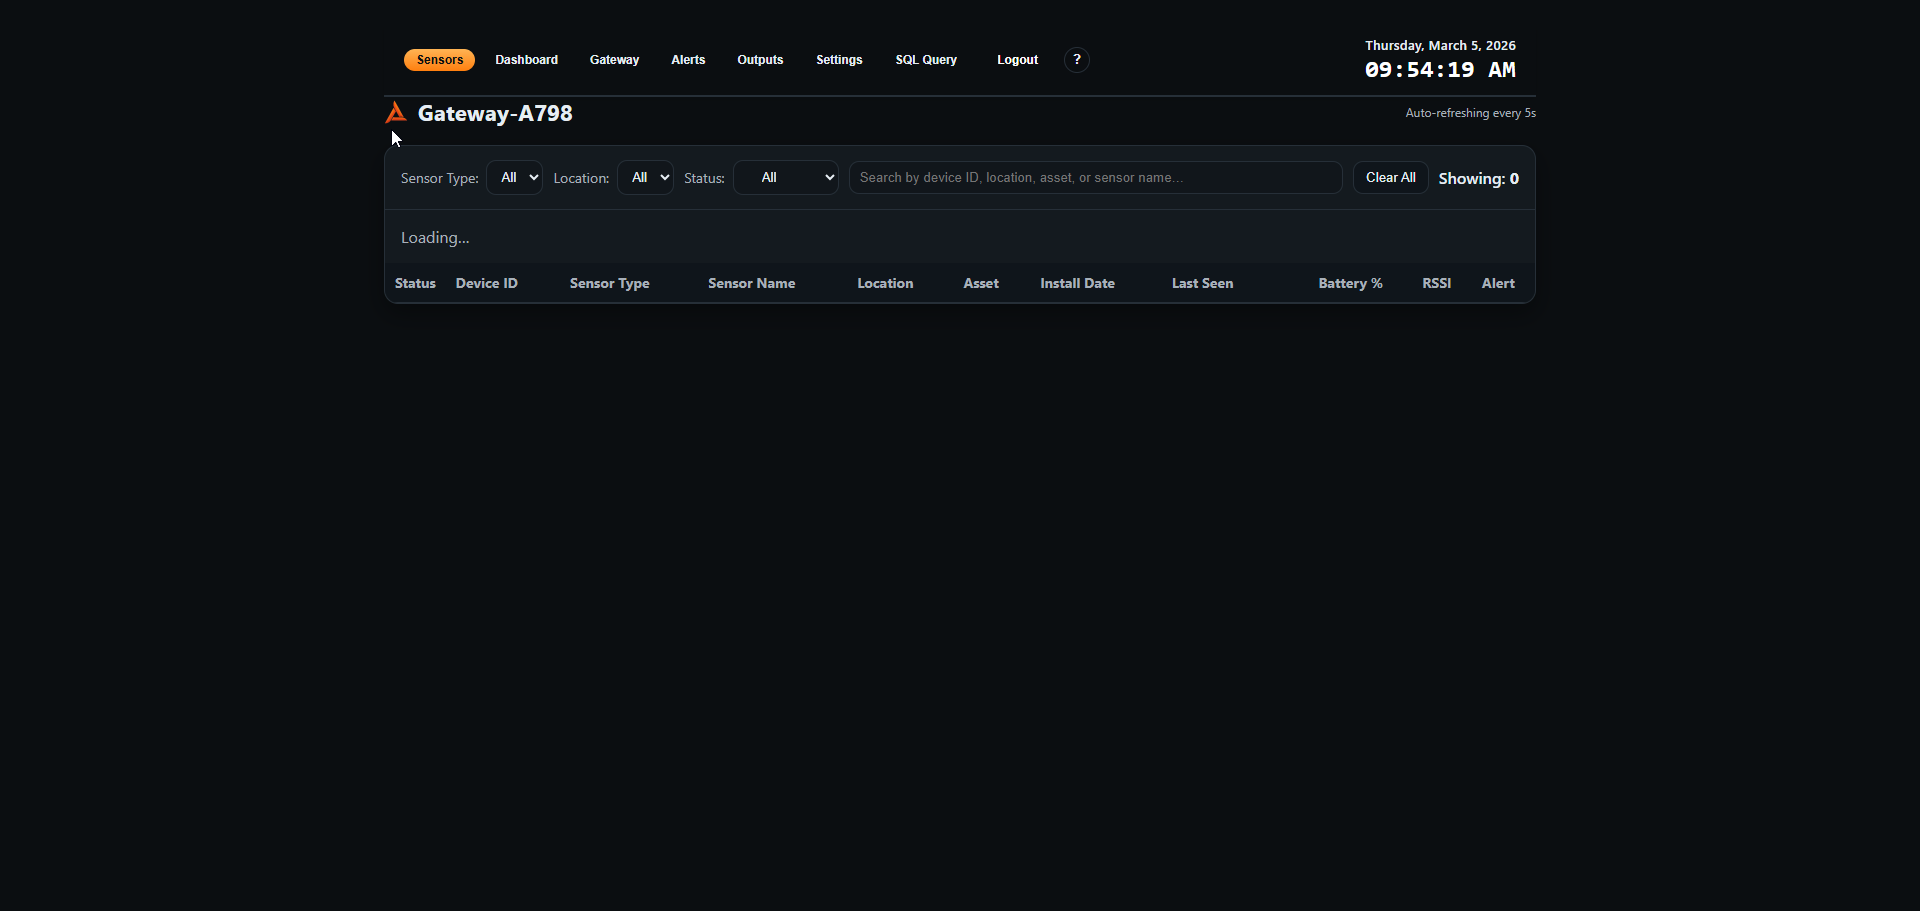This screenshot has height=911, width=1920.
Task: Sort by the Battery % column header
Action: click(x=1350, y=284)
